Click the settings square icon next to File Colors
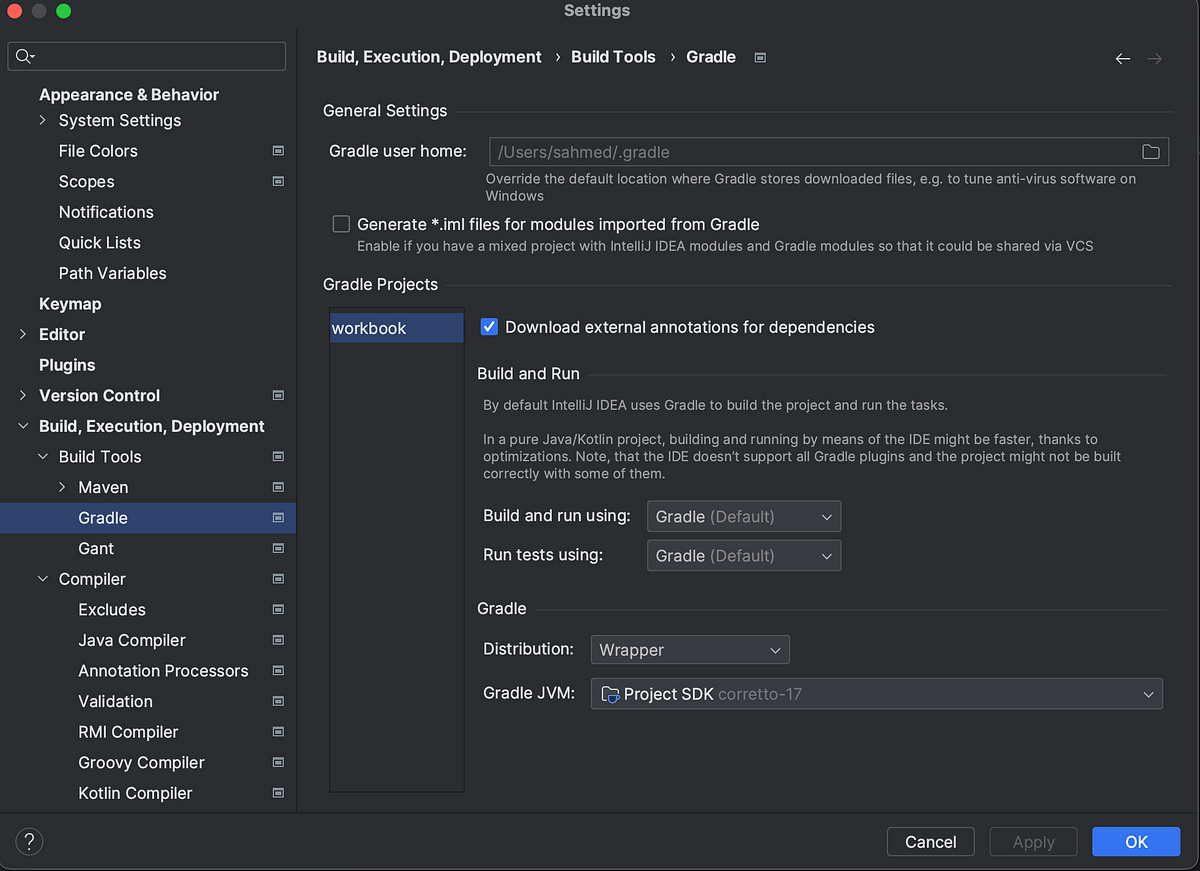Image resolution: width=1200 pixels, height=871 pixels. tap(277, 150)
